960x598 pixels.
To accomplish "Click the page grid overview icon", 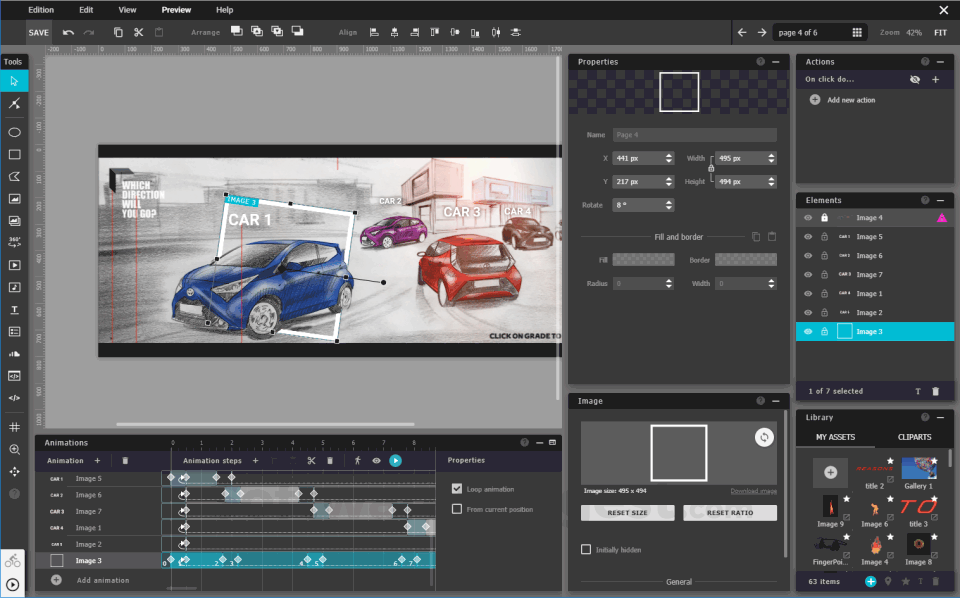I will click(857, 32).
